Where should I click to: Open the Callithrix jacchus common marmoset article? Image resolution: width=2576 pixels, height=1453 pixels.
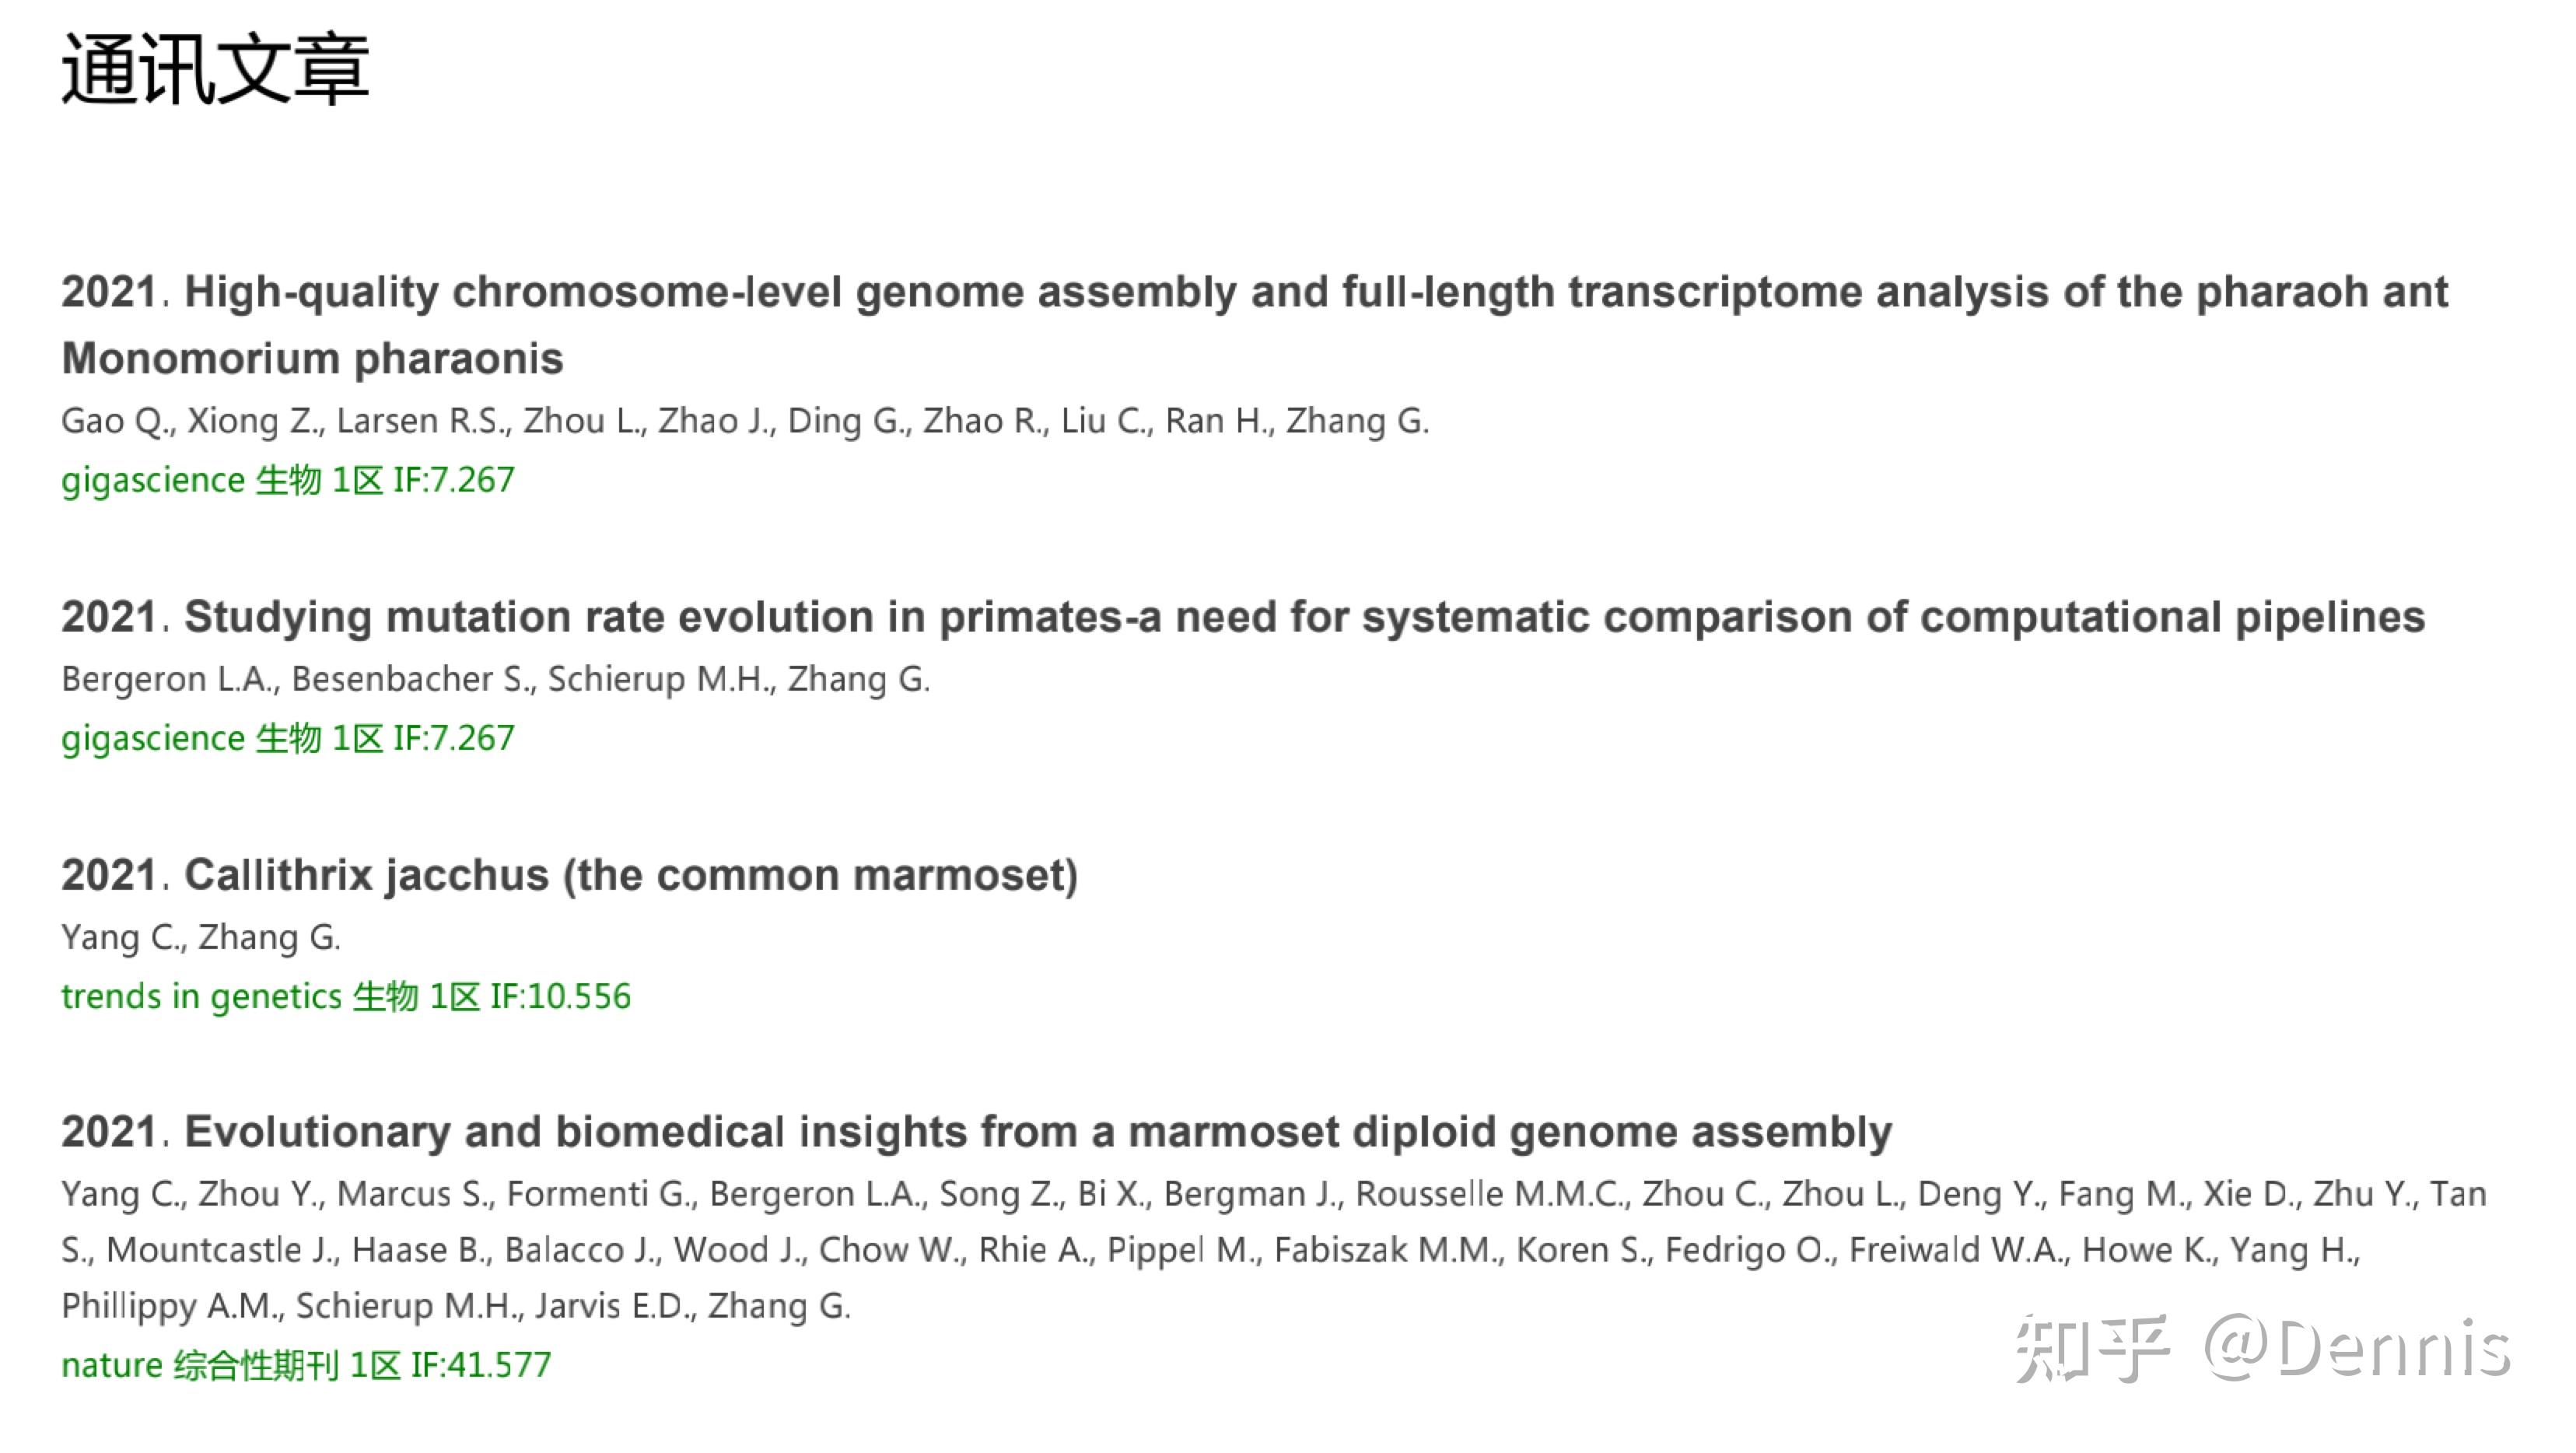(570, 875)
